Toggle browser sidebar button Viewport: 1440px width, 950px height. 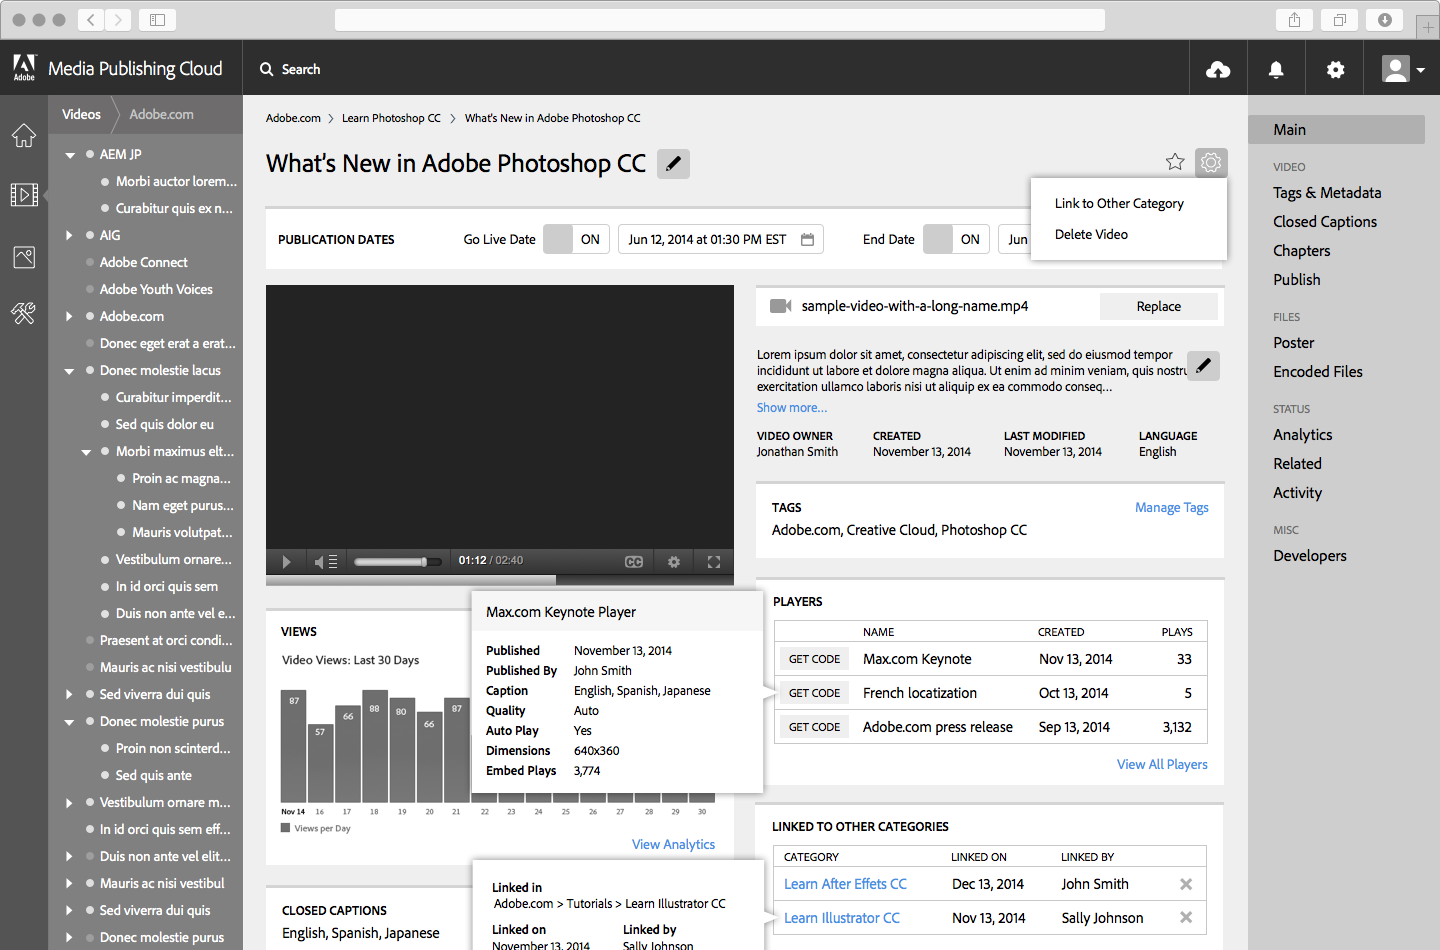(158, 19)
